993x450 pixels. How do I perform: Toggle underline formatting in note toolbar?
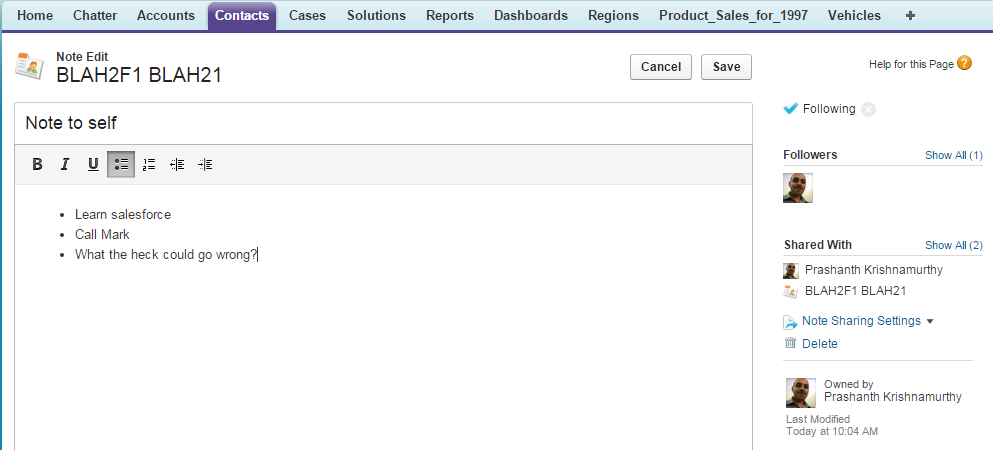tap(93, 165)
